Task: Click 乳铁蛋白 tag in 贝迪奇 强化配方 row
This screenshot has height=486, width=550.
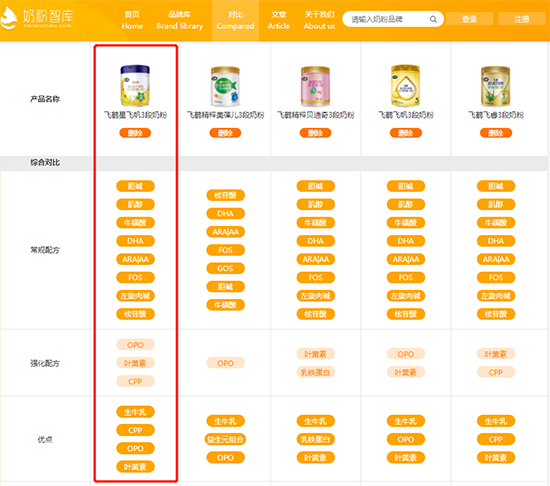Action: [x=315, y=372]
